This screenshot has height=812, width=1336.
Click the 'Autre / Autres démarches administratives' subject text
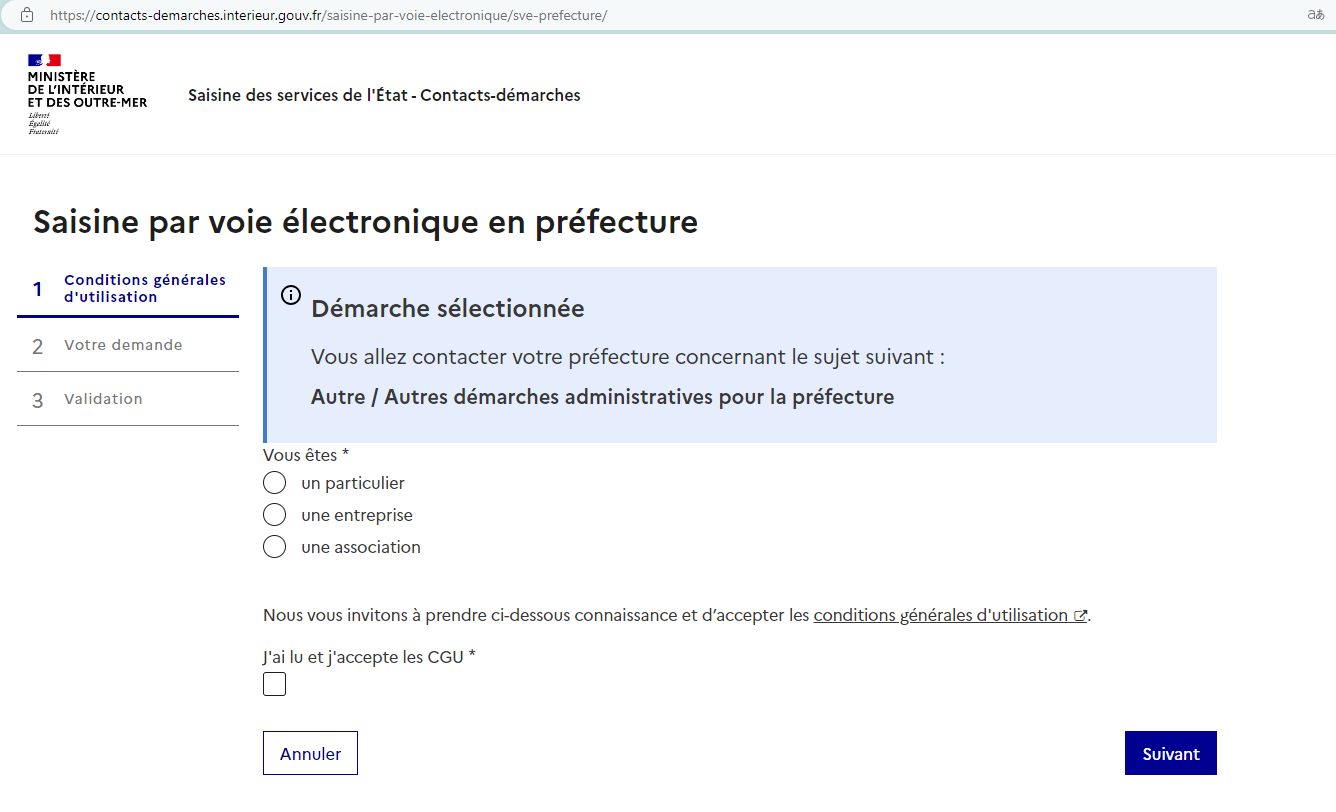point(602,397)
